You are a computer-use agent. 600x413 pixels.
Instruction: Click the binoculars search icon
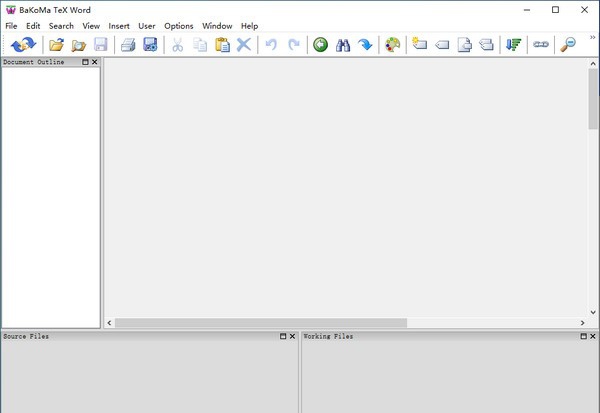(x=343, y=45)
